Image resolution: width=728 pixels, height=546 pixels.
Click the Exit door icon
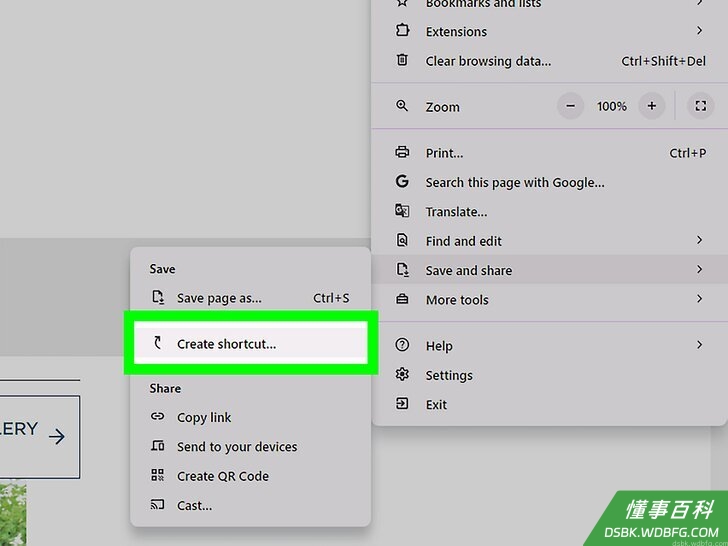click(x=402, y=403)
